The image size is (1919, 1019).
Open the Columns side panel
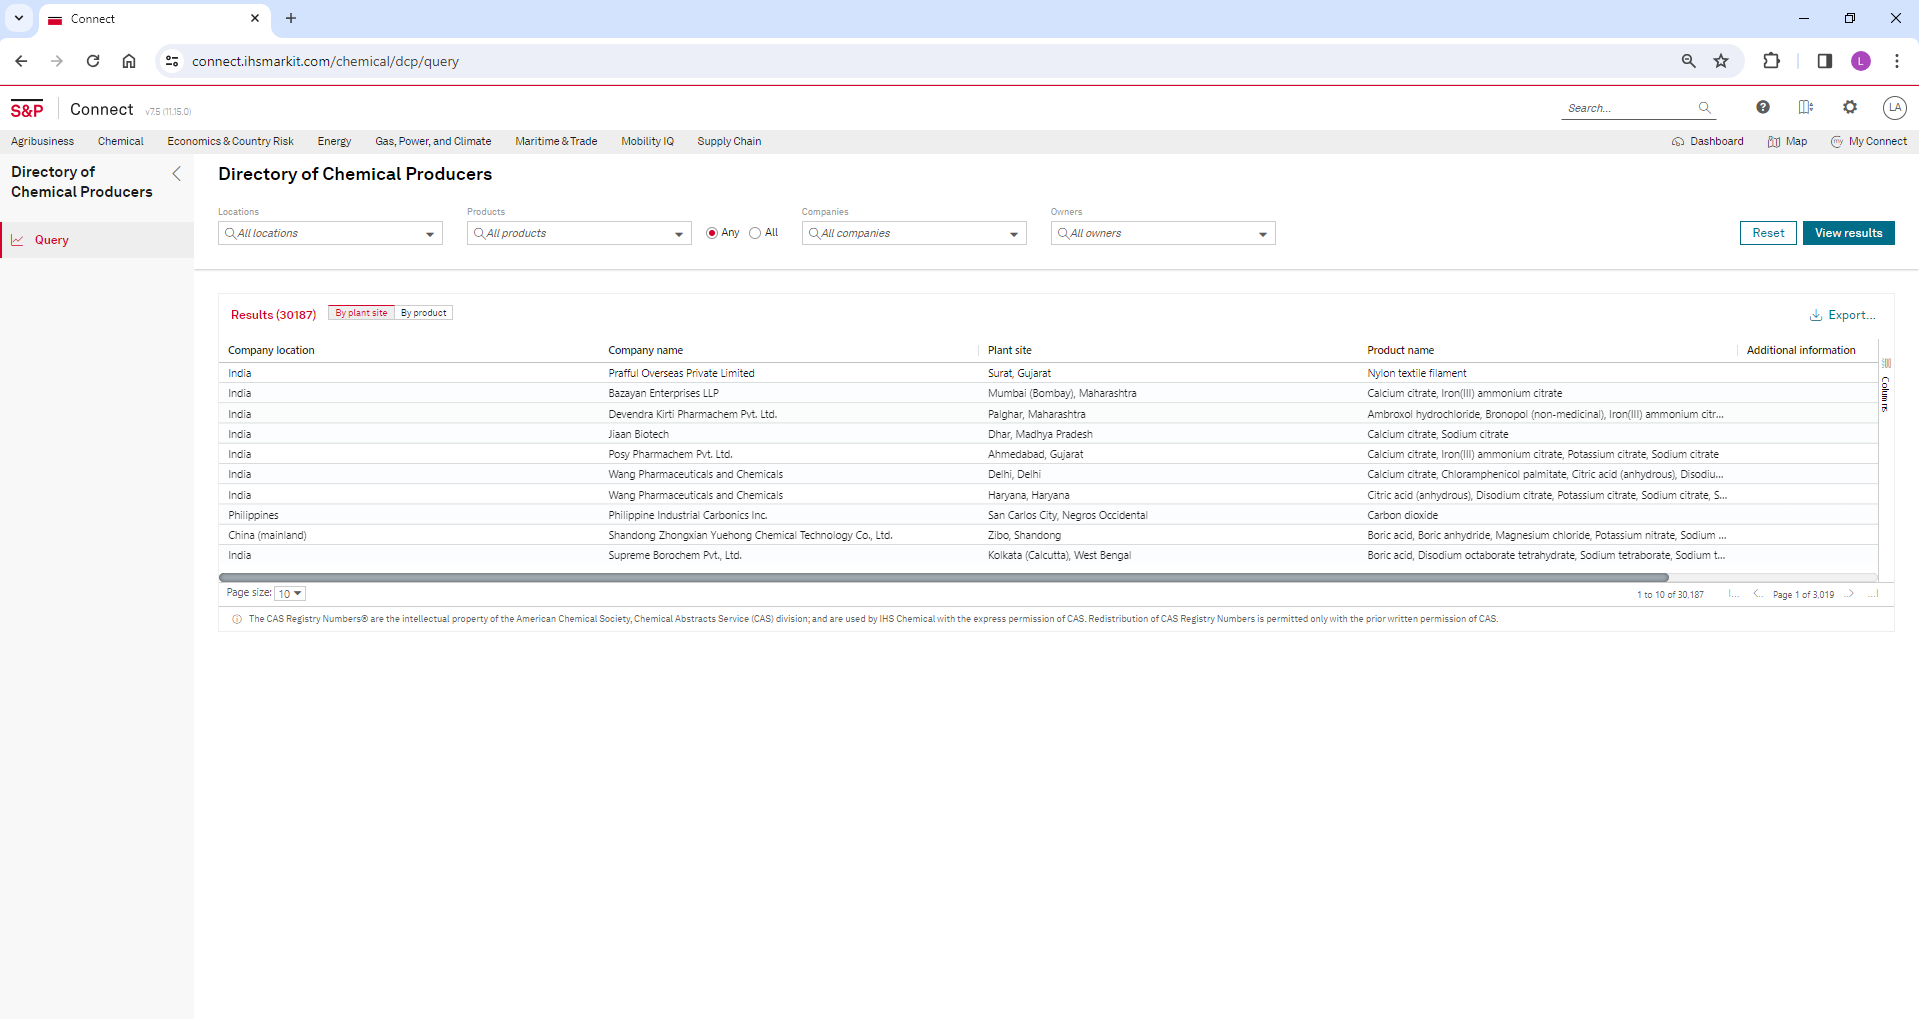(1886, 385)
